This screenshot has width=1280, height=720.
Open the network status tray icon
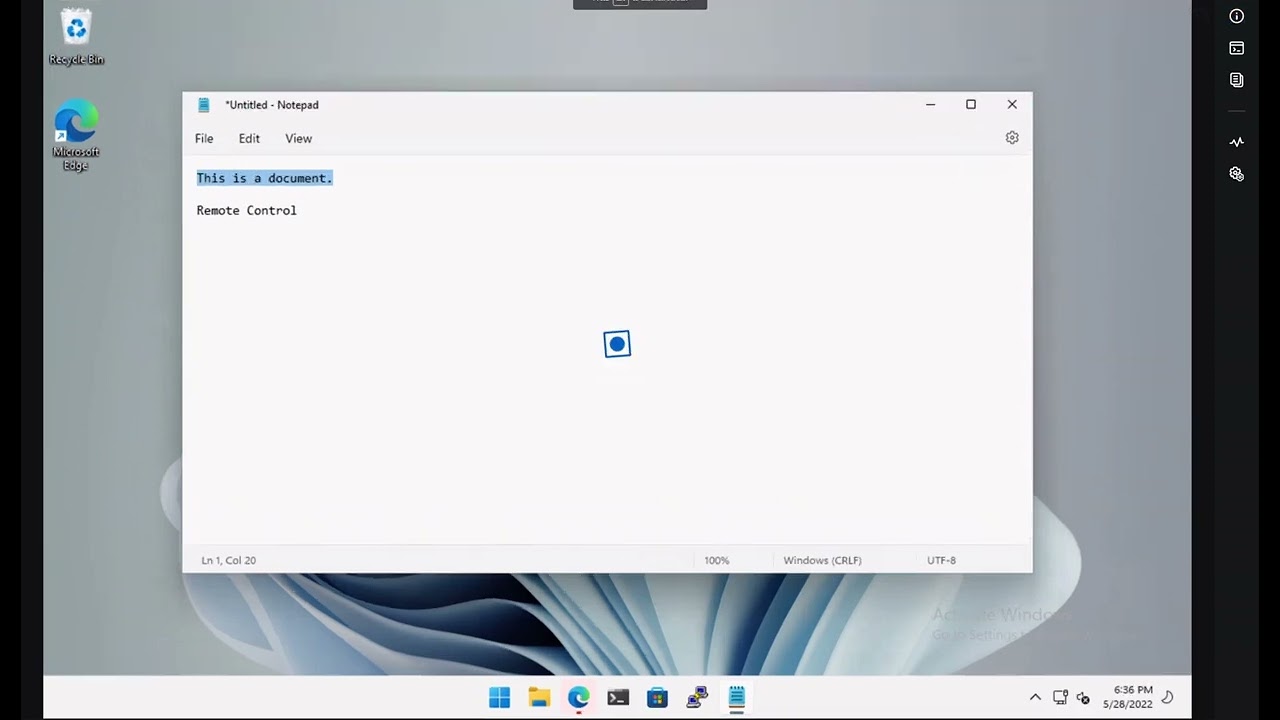click(1061, 697)
